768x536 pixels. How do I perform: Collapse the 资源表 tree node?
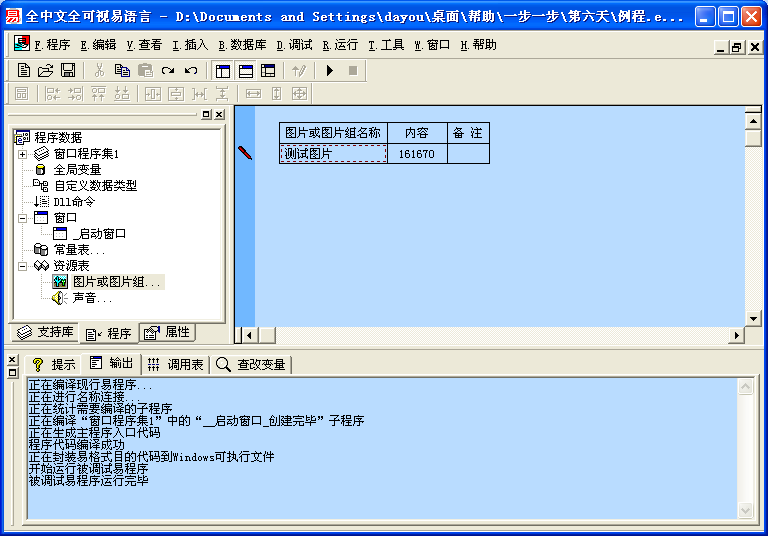[x=22, y=267]
